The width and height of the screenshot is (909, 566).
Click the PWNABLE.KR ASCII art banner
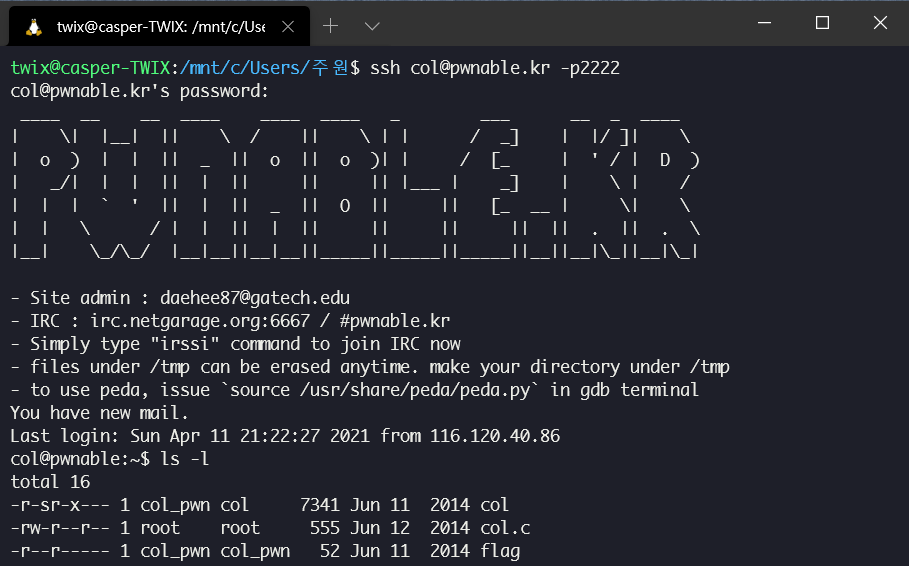(355, 186)
